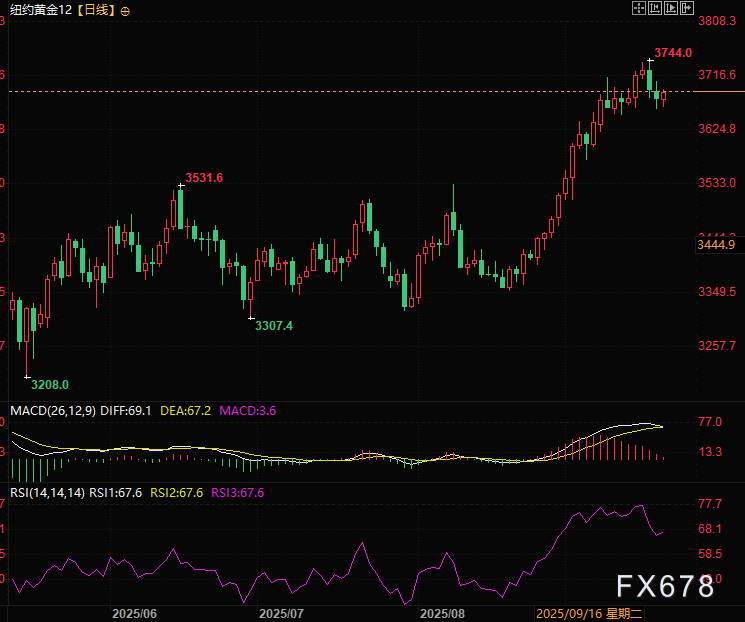Click the exit arrow icon at top right

[x=686, y=8]
